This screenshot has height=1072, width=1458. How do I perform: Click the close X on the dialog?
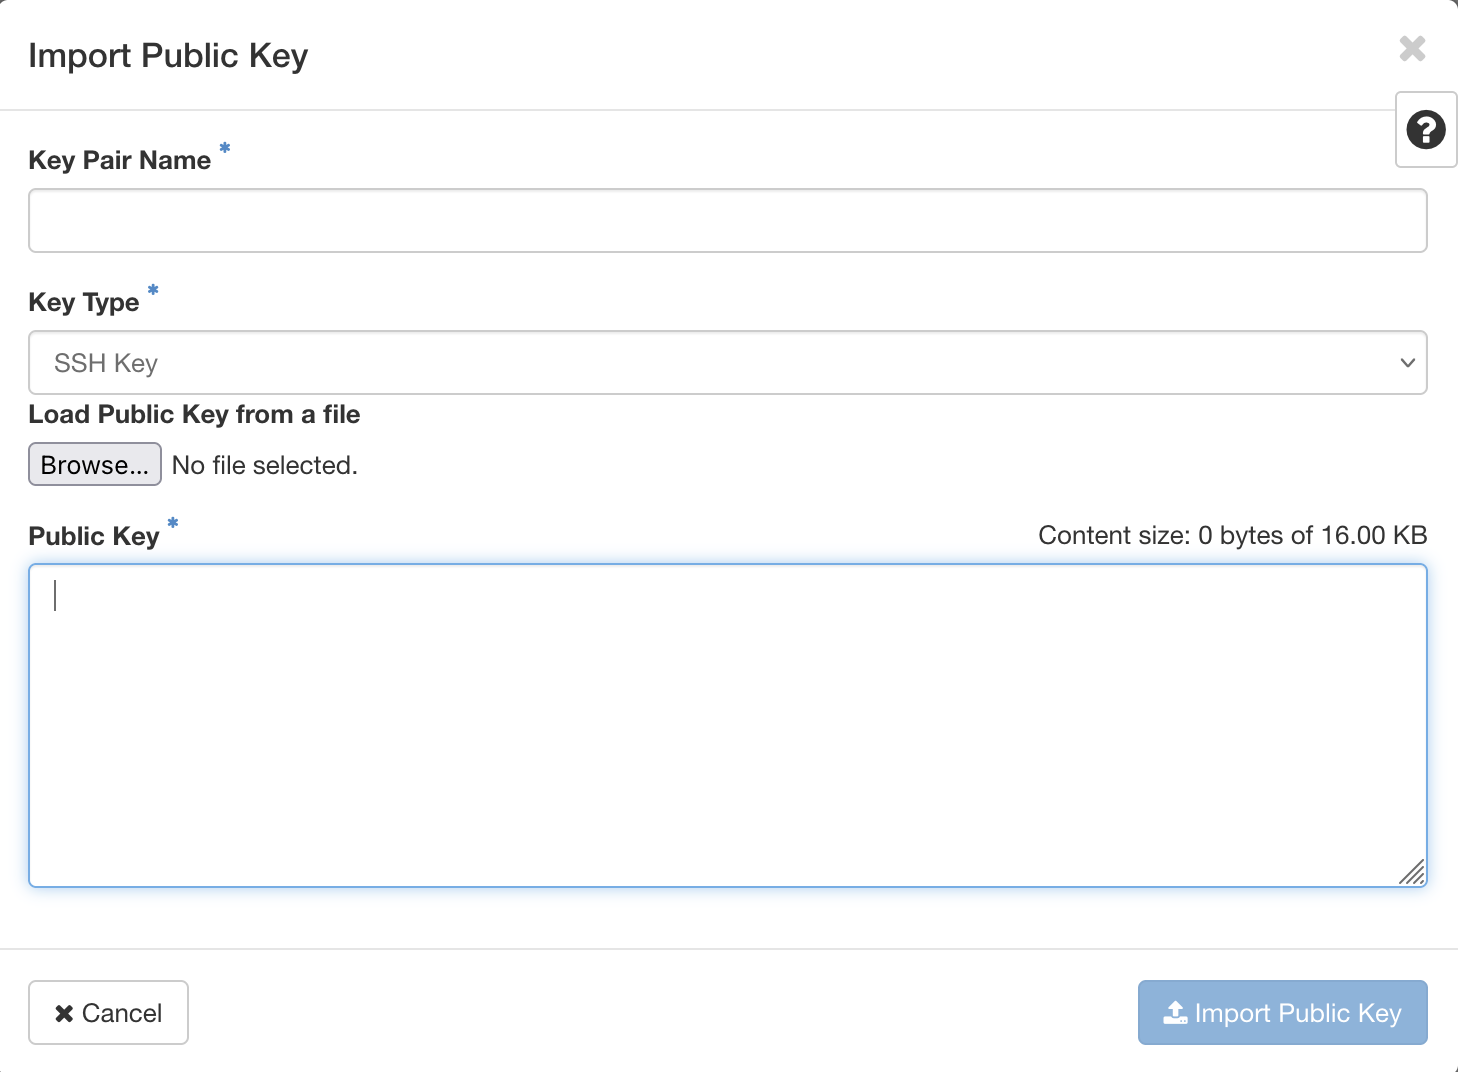[1411, 48]
